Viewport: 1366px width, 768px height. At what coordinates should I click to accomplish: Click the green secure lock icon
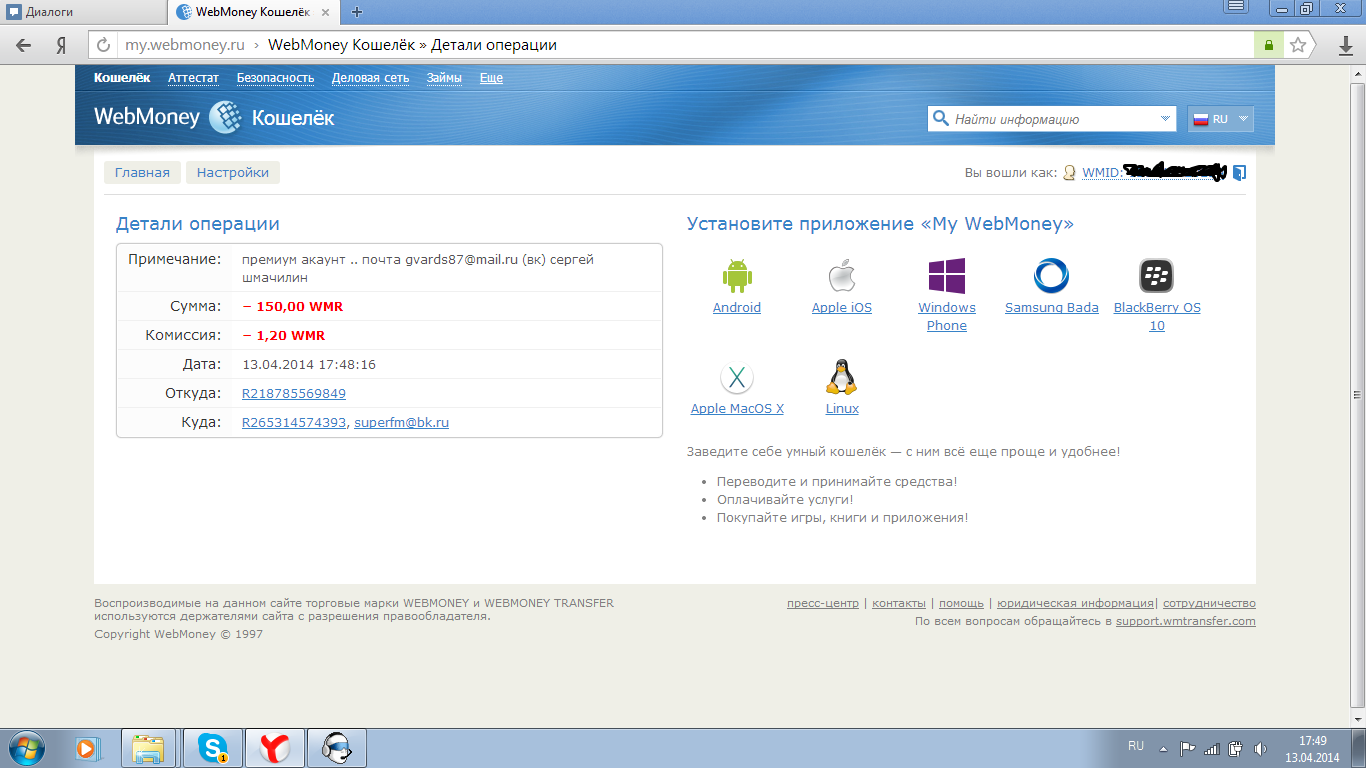[1269, 45]
